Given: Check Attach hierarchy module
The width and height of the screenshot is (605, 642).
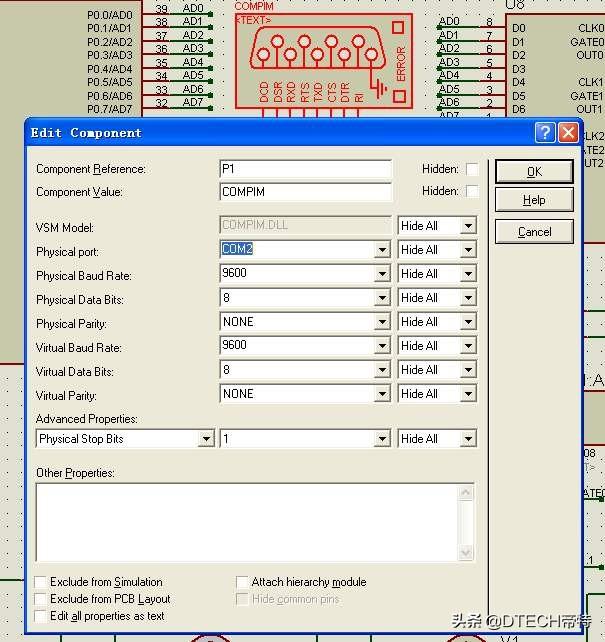Looking at the screenshot, I should click(242, 582).
